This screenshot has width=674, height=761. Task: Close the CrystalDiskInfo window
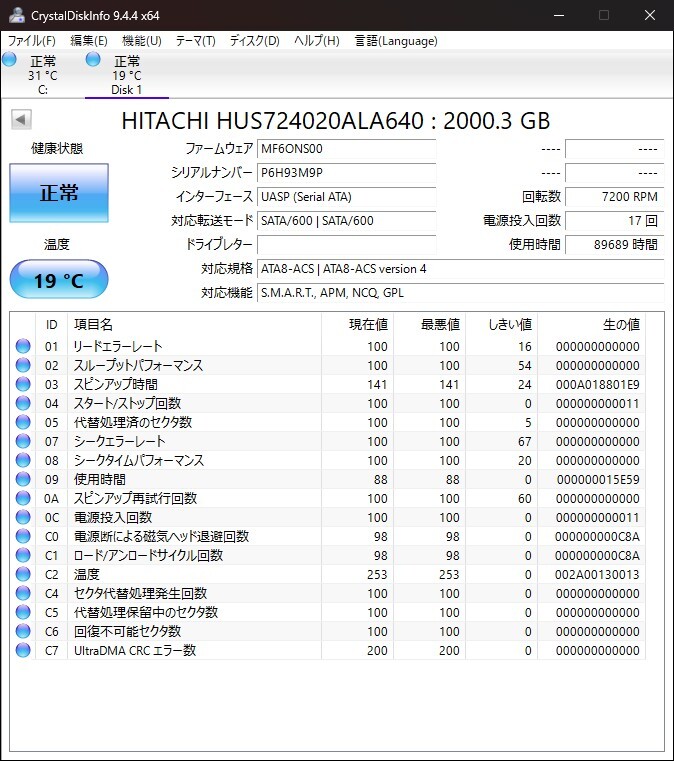point(650,15)
